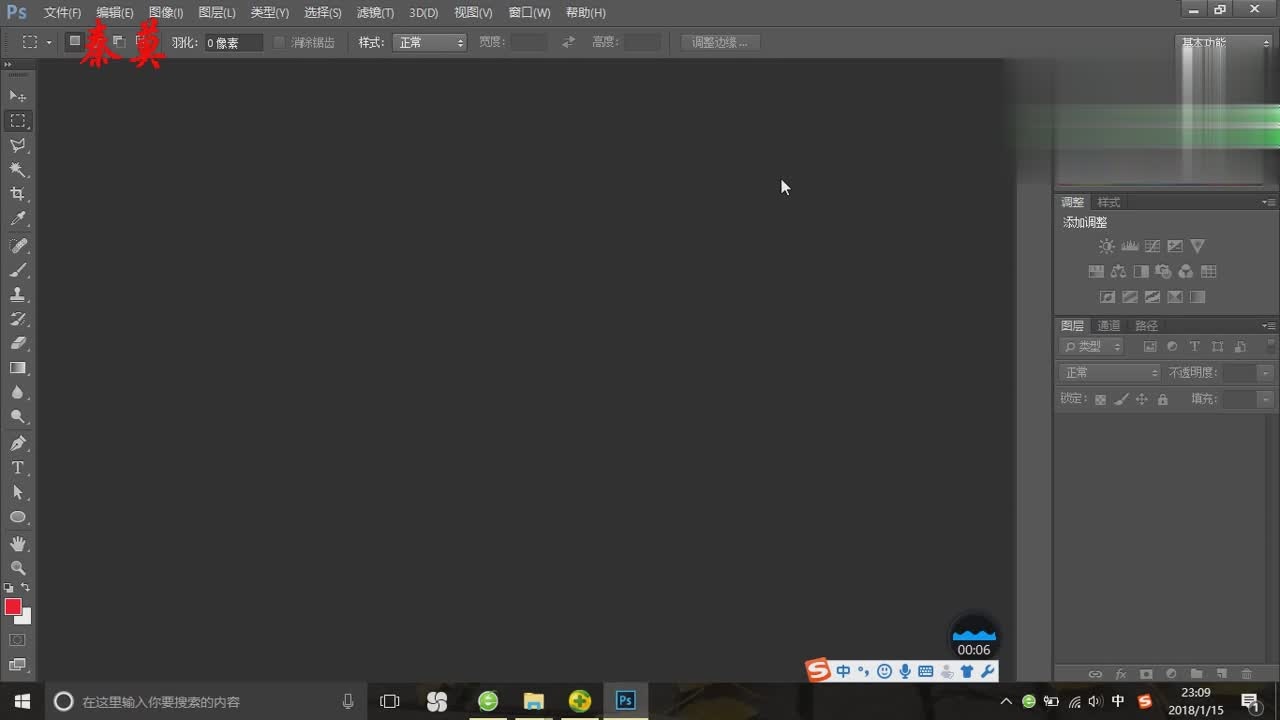The width and height of the screenshot is (1280, 720).
Task: Toggle New Selection mode button
Action: click(x=74, y=42)
